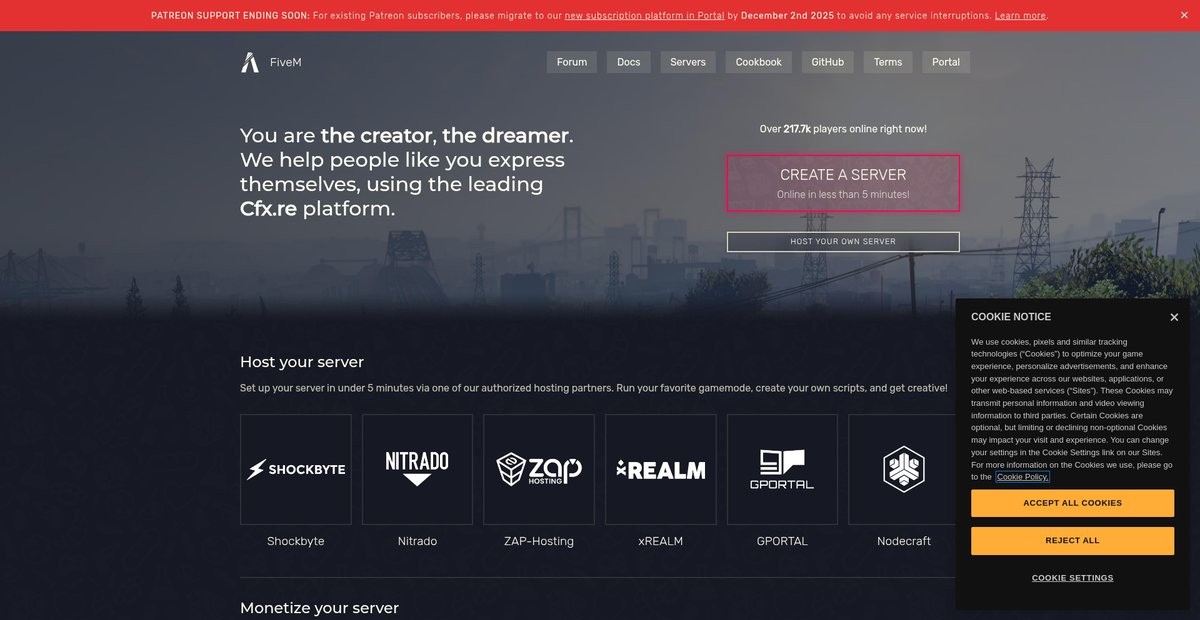The height and width of the screenshot is (620, 1200).
Task: Click the GPORTAL caption text
Action: point(782,541)
